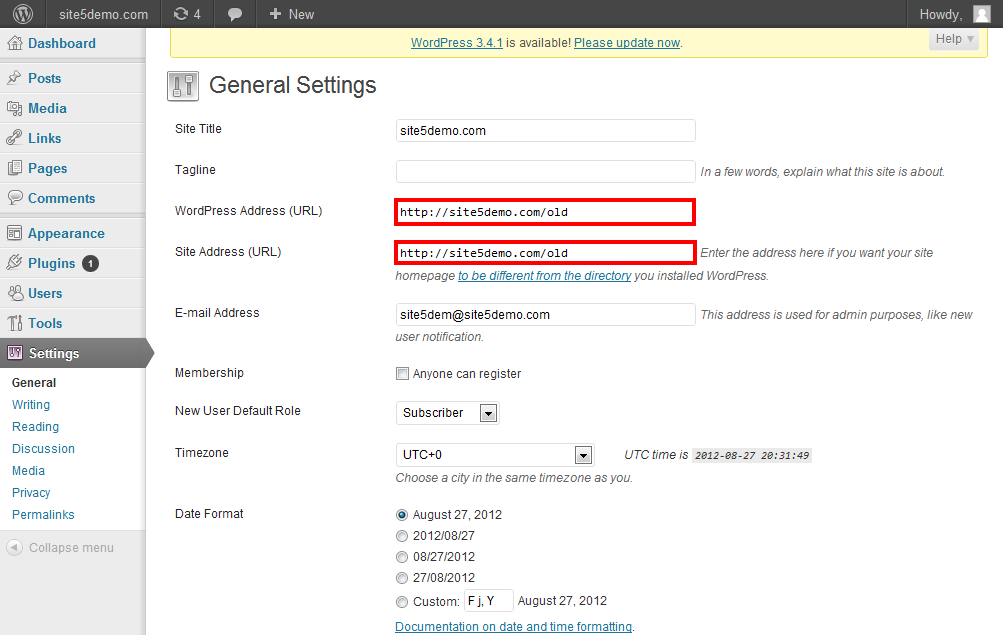The width and height of the screenshot is (1003, 635).
Task: Open the Posts menu
Action: 45,79
